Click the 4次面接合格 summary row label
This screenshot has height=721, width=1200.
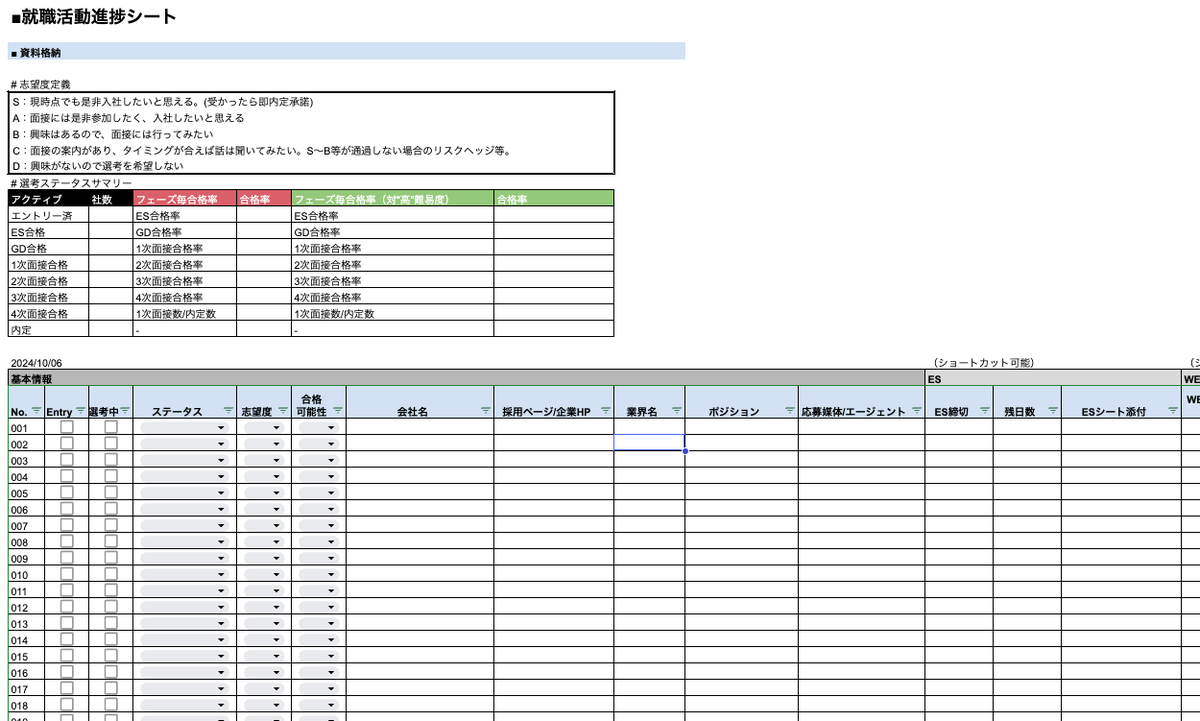[x=48, y=313]
